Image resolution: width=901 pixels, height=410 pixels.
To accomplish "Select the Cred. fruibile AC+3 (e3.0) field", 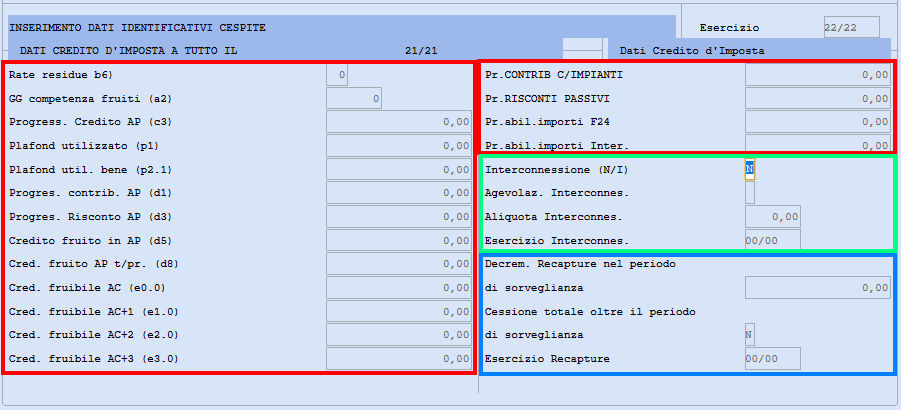I will point(399,359).
